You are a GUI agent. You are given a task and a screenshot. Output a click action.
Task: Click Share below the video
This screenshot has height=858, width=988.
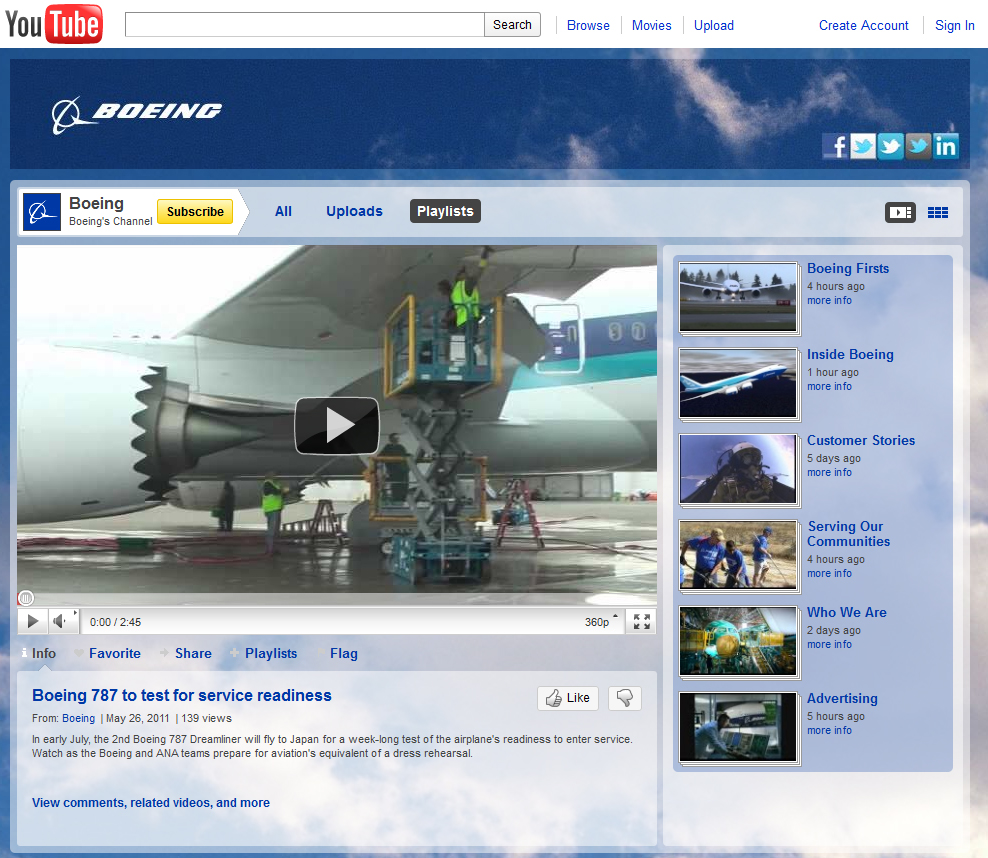pos(186,654)
